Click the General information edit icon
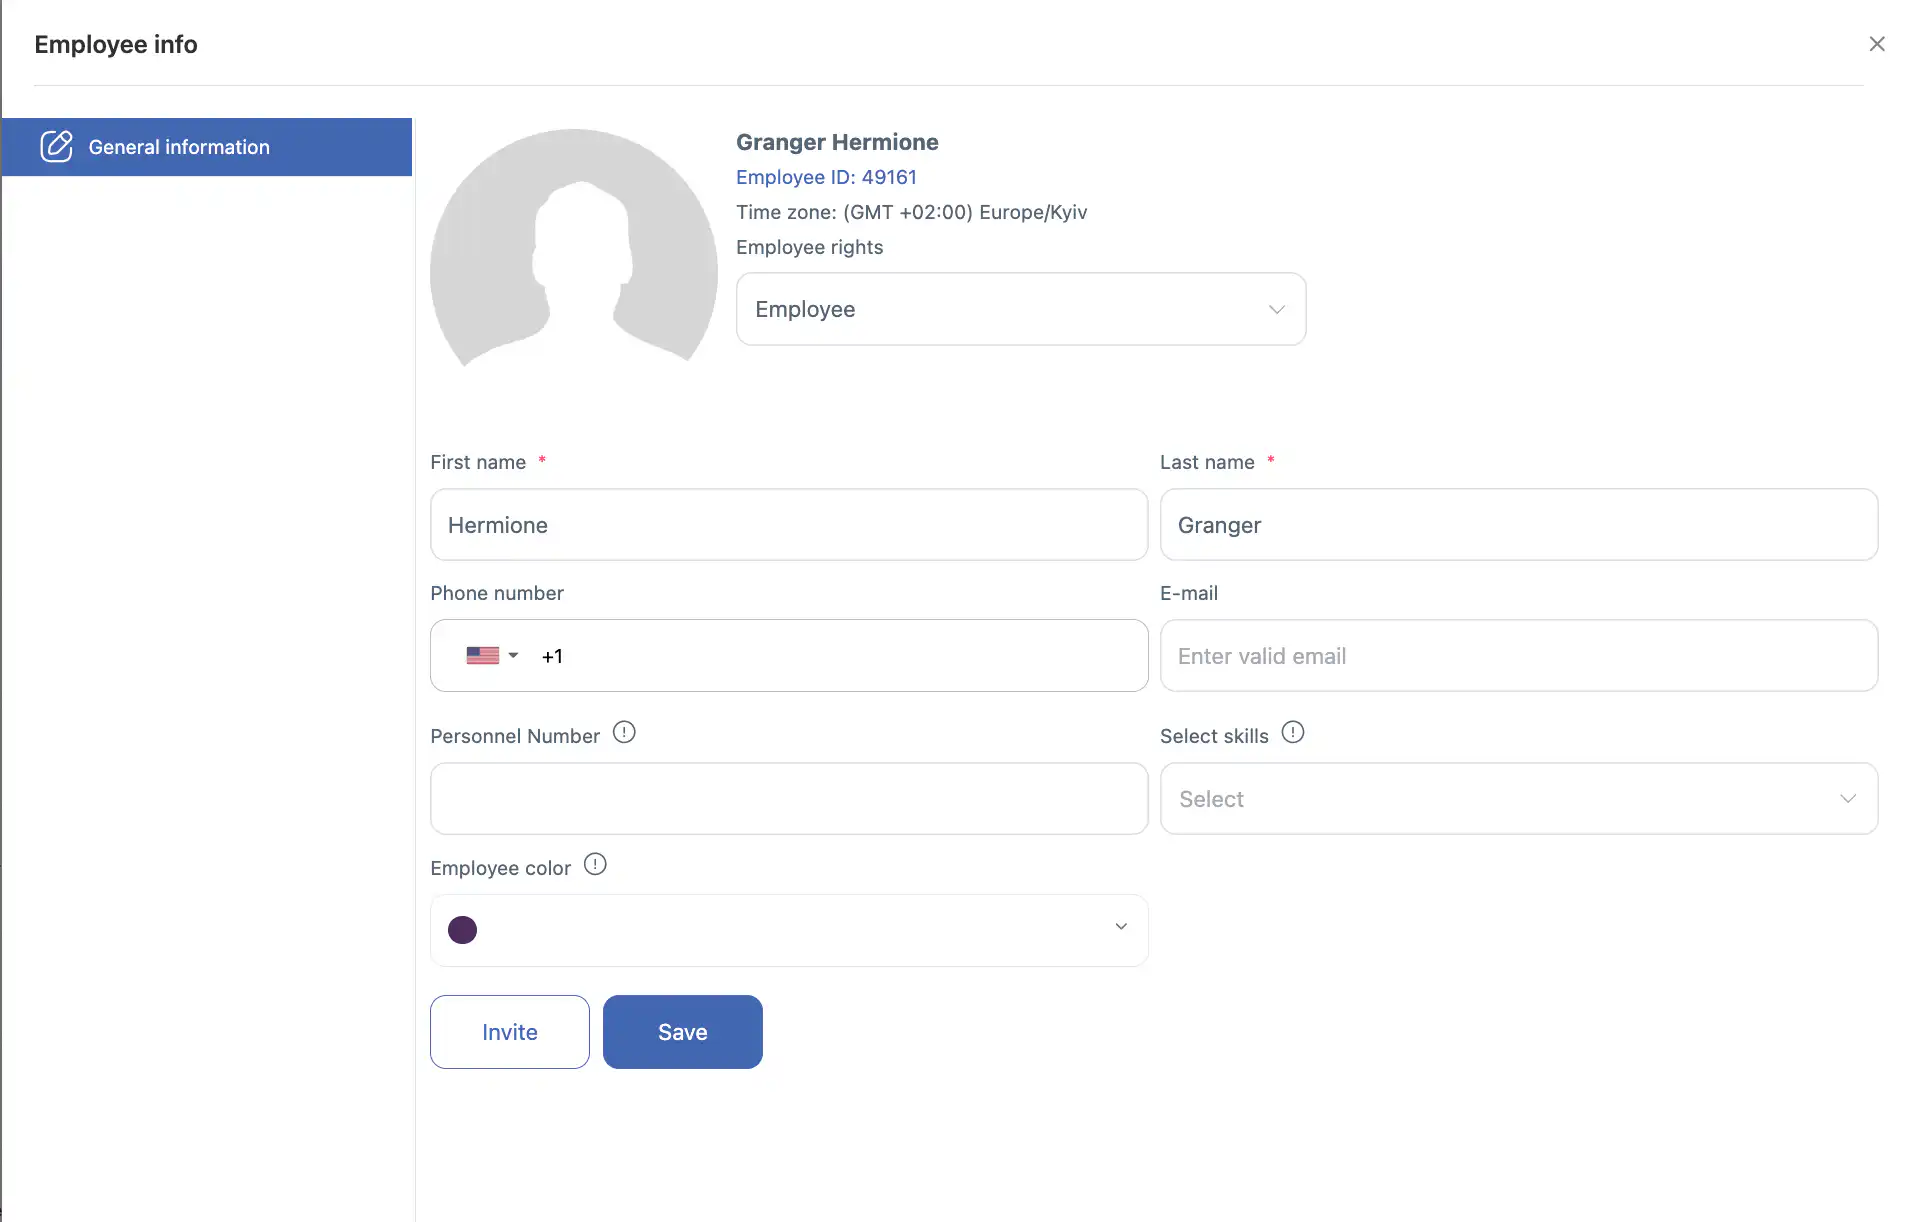 (x=56, y=146)
